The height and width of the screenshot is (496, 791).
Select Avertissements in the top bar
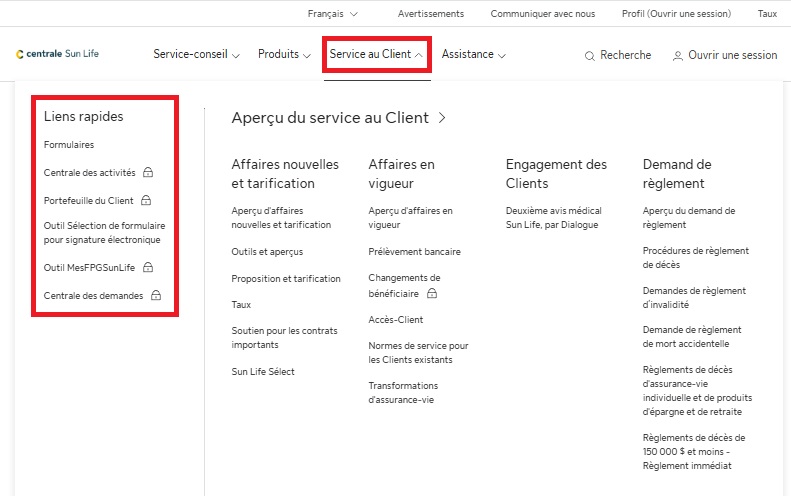[430, 14]
